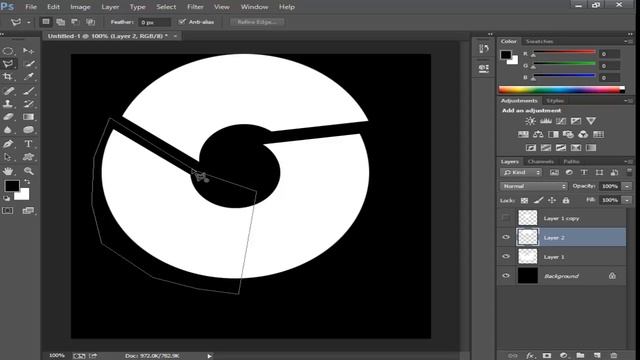Screen dimensions: 640x360
Task: Open the Kind layer filter dropdown
Action: click(x=521, y=173)
